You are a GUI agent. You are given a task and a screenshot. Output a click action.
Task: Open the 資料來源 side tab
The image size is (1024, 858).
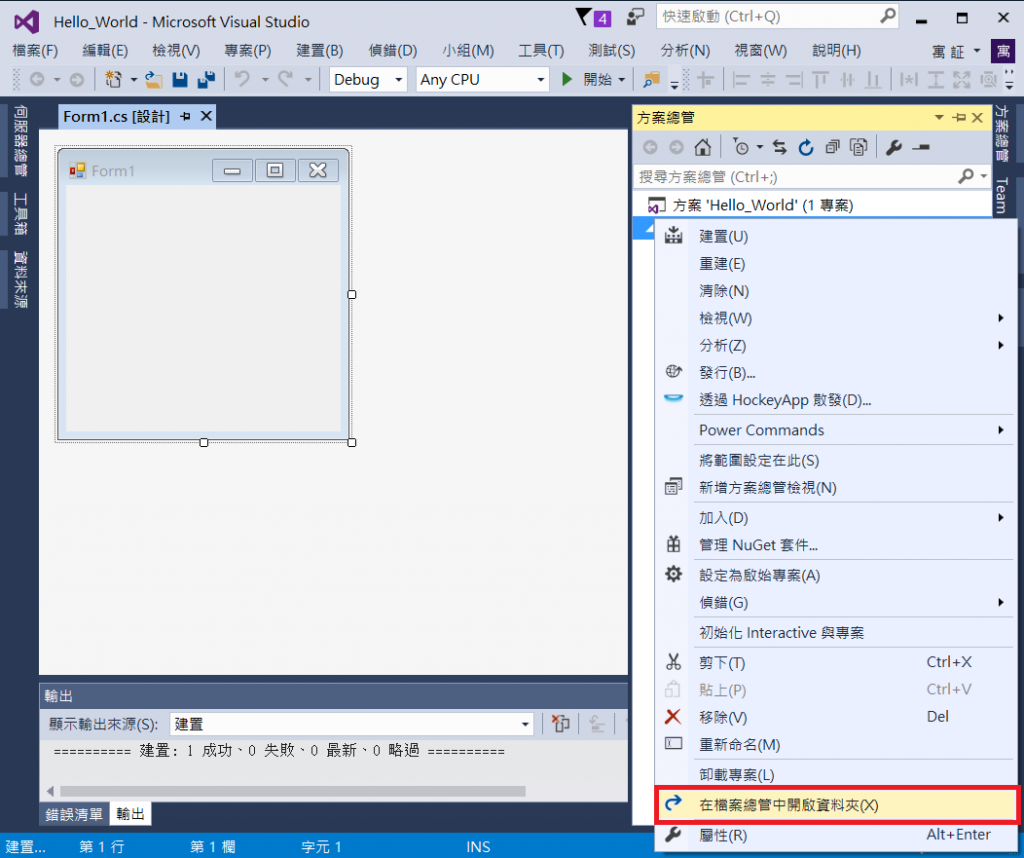pos(20,279)
